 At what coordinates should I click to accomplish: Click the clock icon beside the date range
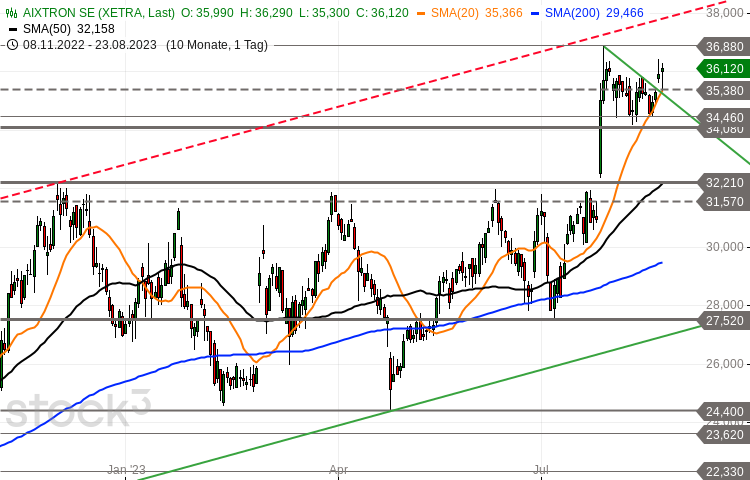13,45
